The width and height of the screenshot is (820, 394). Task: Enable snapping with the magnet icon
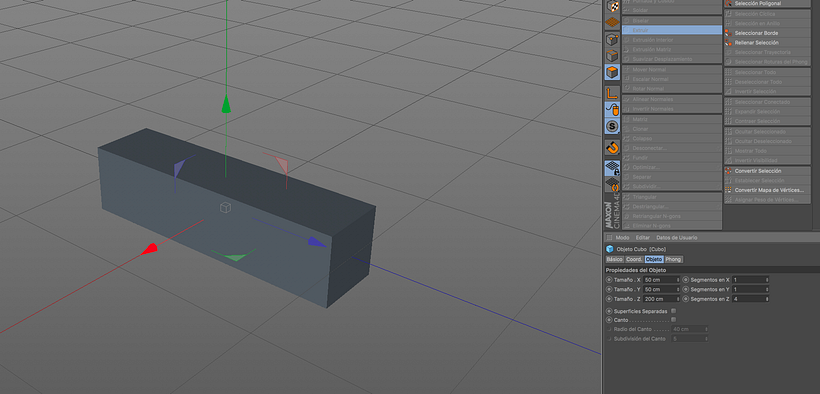pyautogui.click(x=612, y=148)
